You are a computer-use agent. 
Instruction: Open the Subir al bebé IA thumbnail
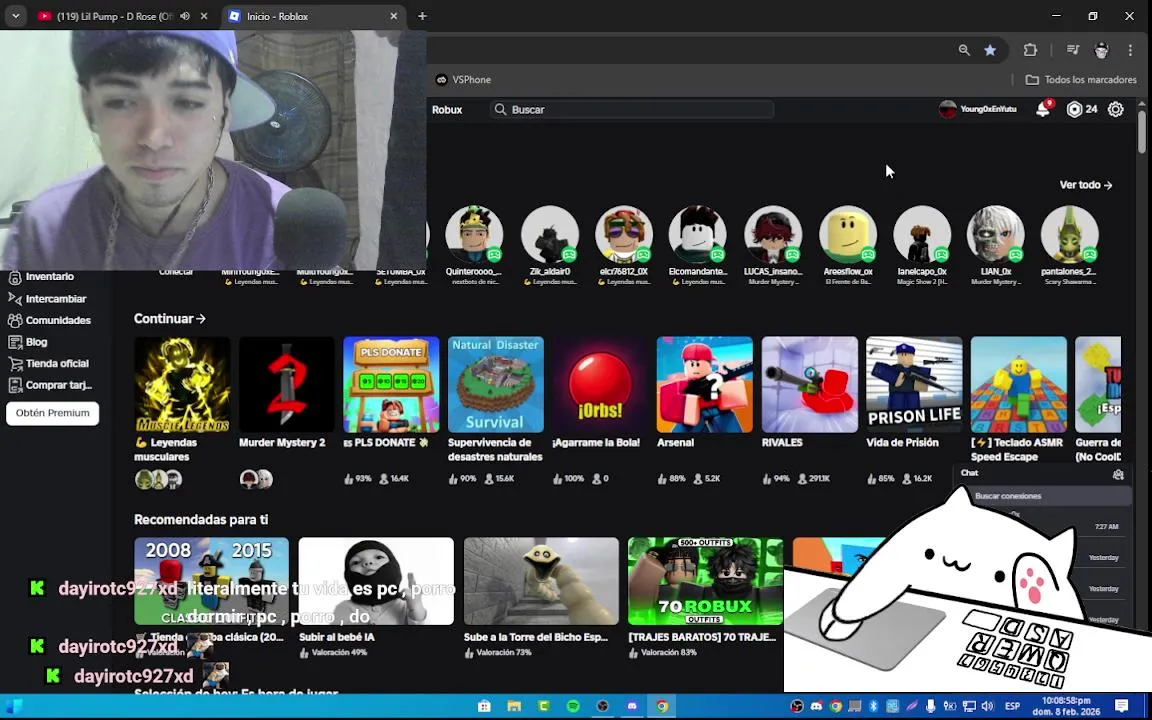coord(376,581)
